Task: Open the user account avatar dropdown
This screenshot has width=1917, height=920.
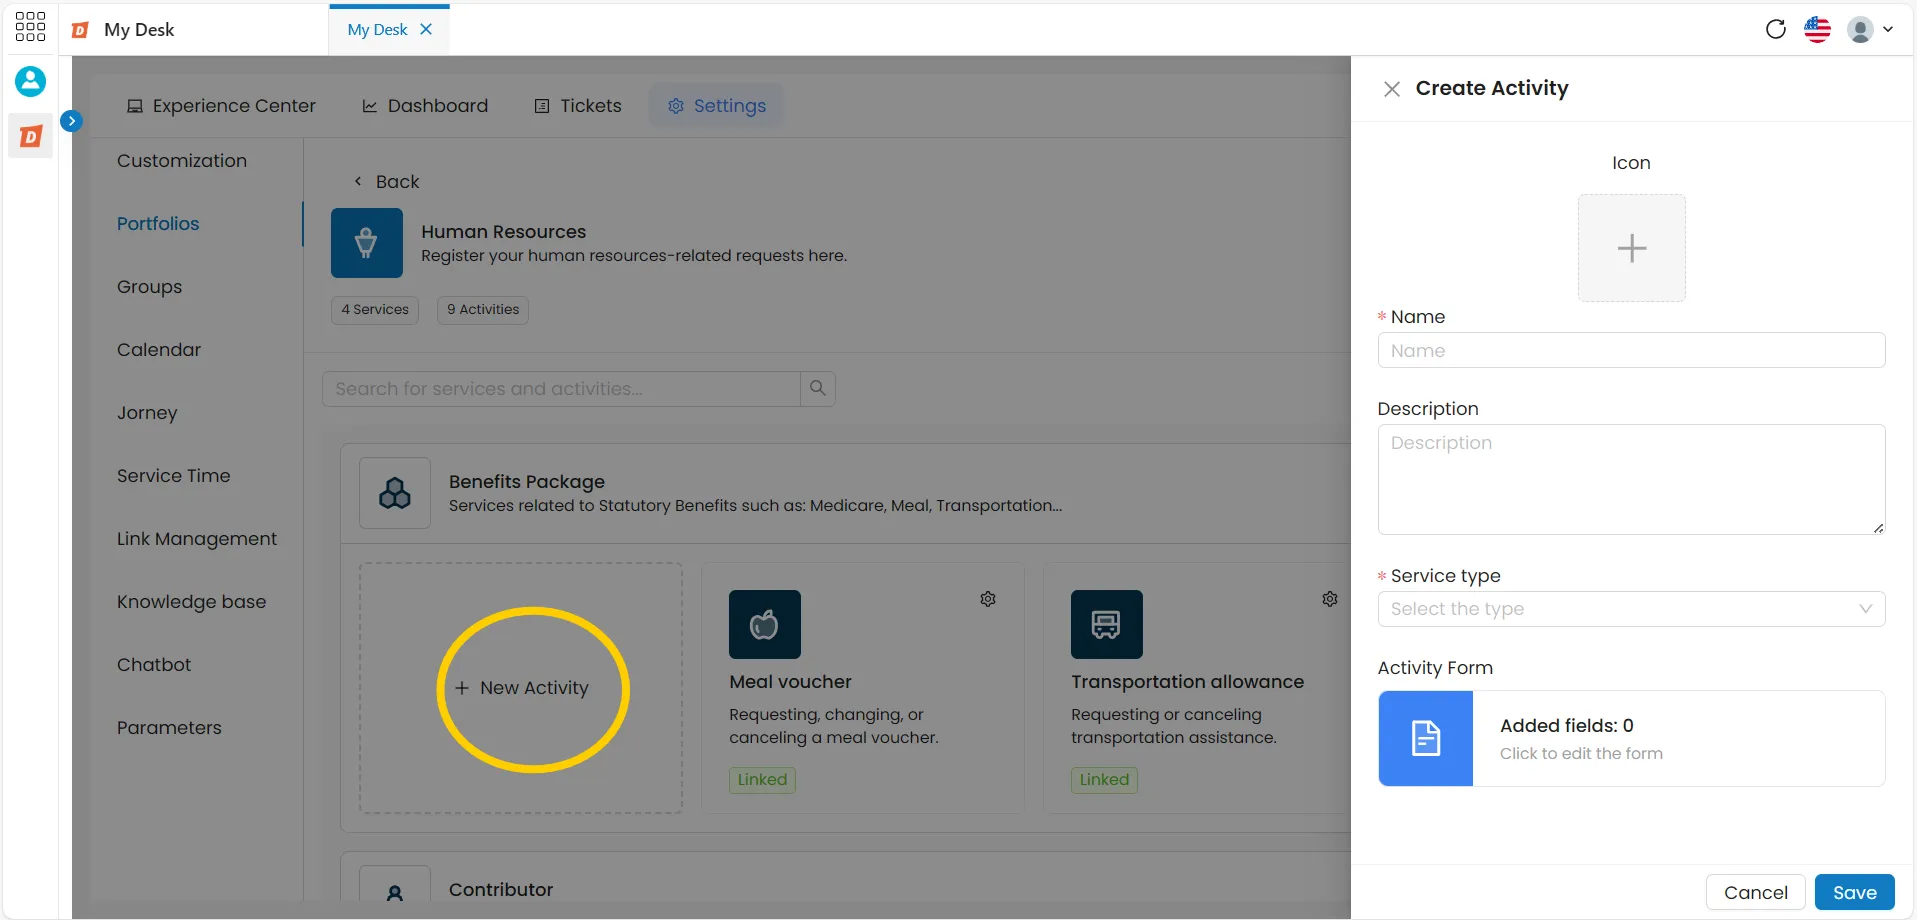Action: (x=1870, y=29)
